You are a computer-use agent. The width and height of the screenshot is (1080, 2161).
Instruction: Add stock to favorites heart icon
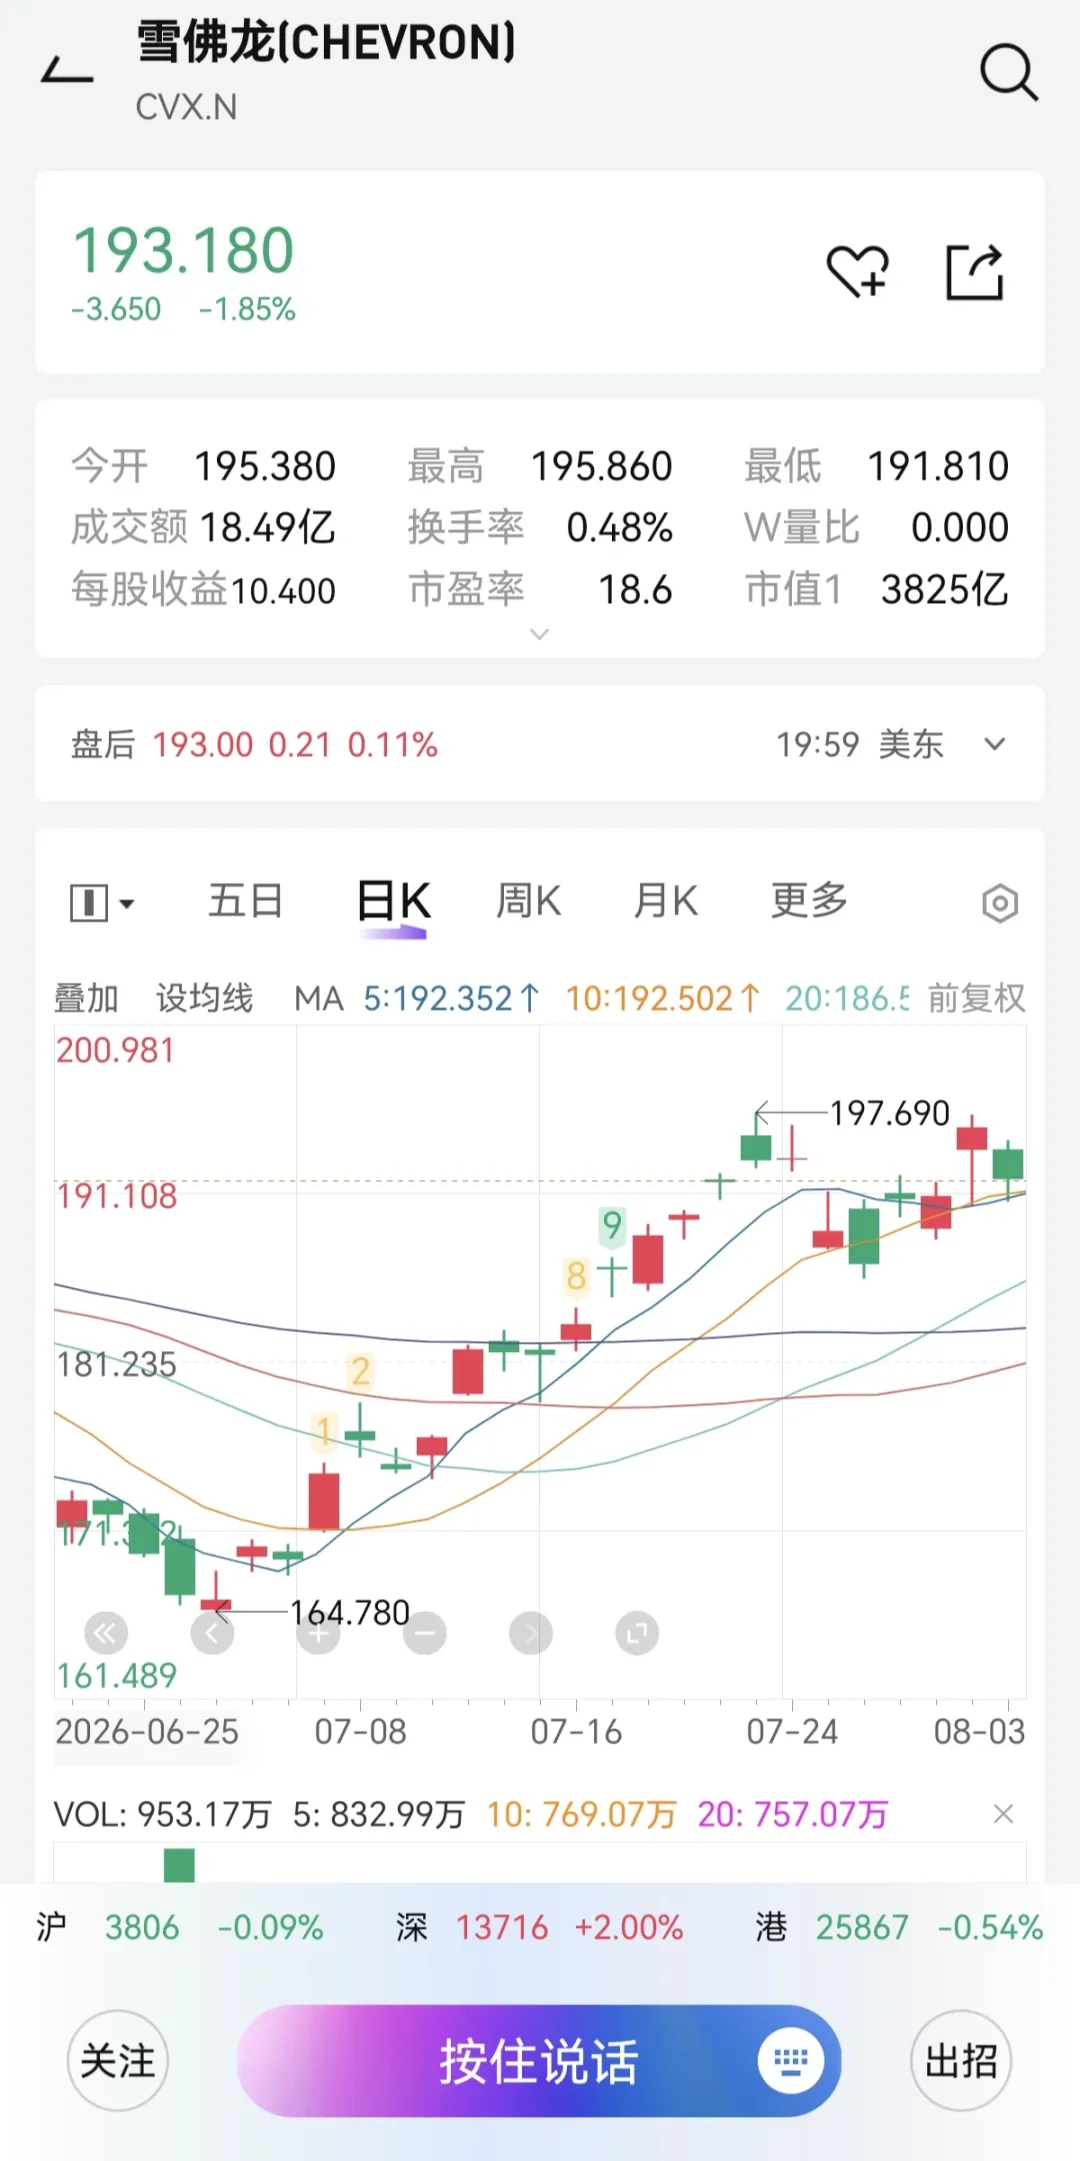(857, 272)
